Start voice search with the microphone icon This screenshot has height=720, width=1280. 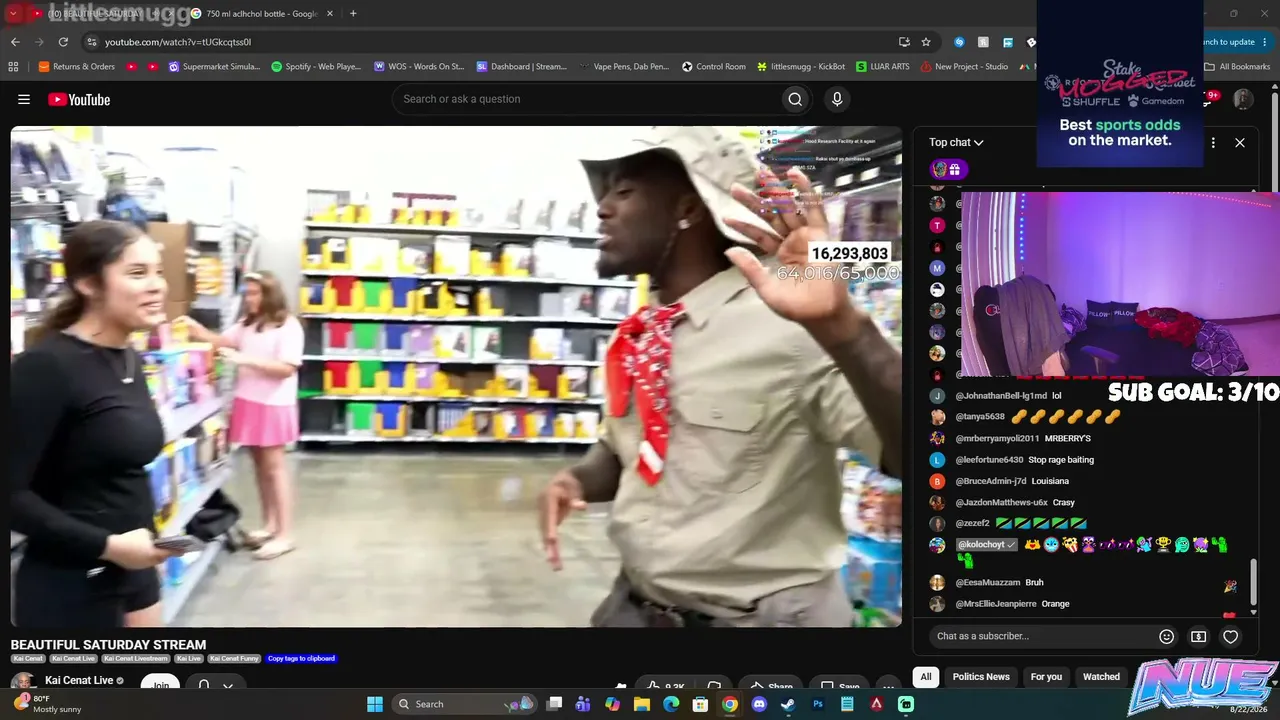tap(837, 99)
